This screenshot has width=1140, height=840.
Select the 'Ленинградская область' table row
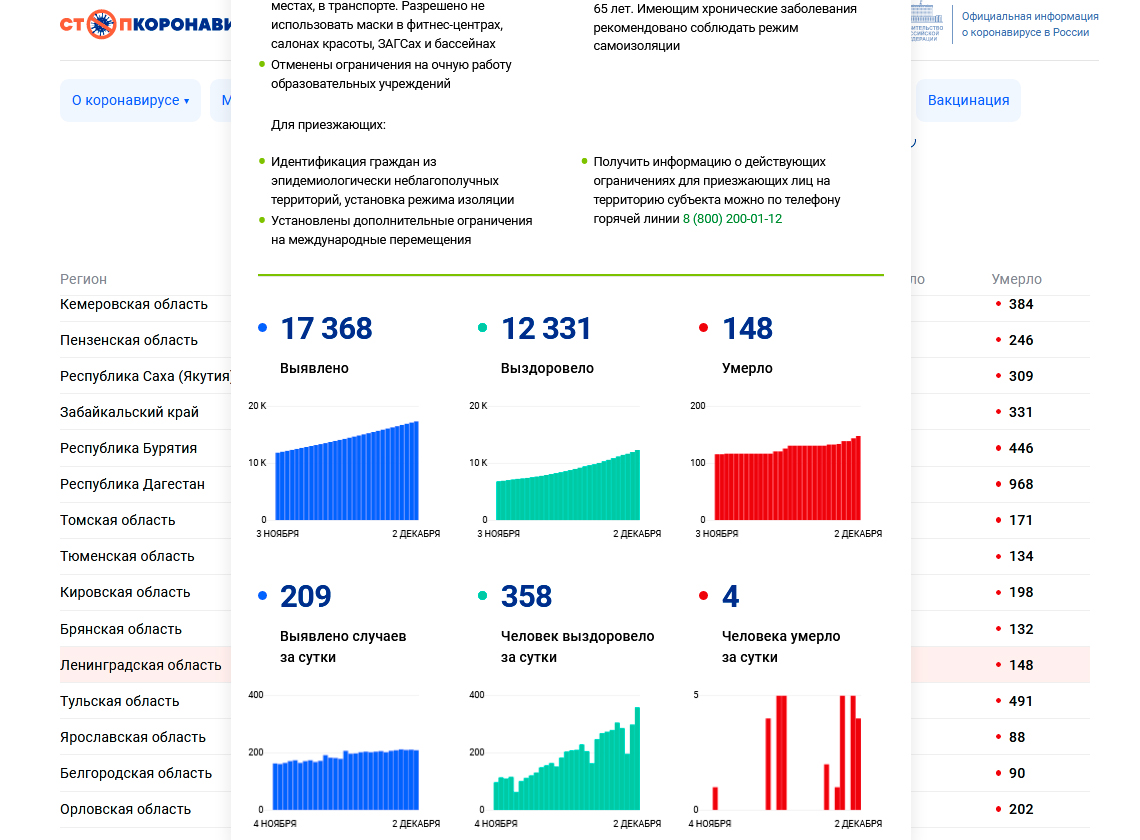coord(141,665)
